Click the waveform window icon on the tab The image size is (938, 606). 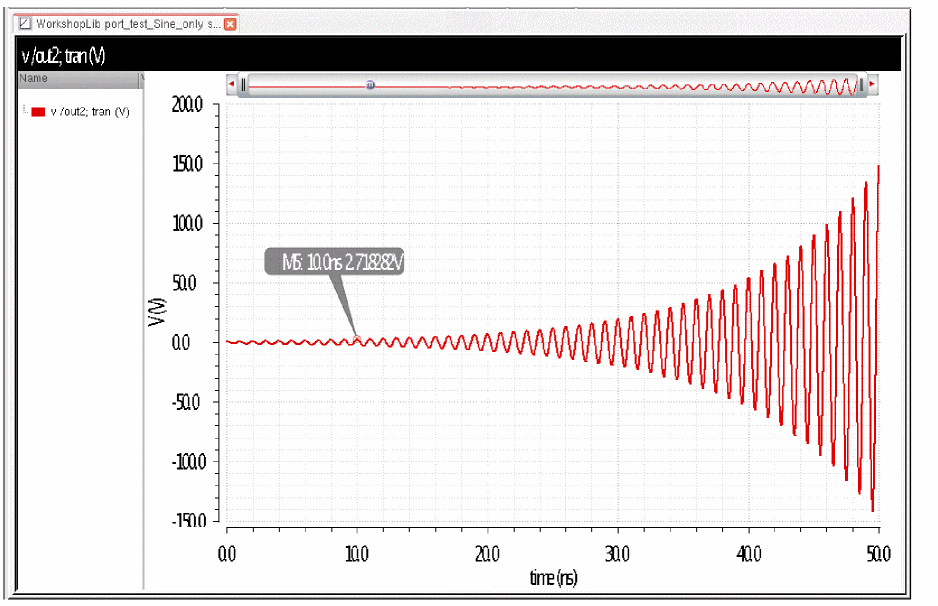25,24
